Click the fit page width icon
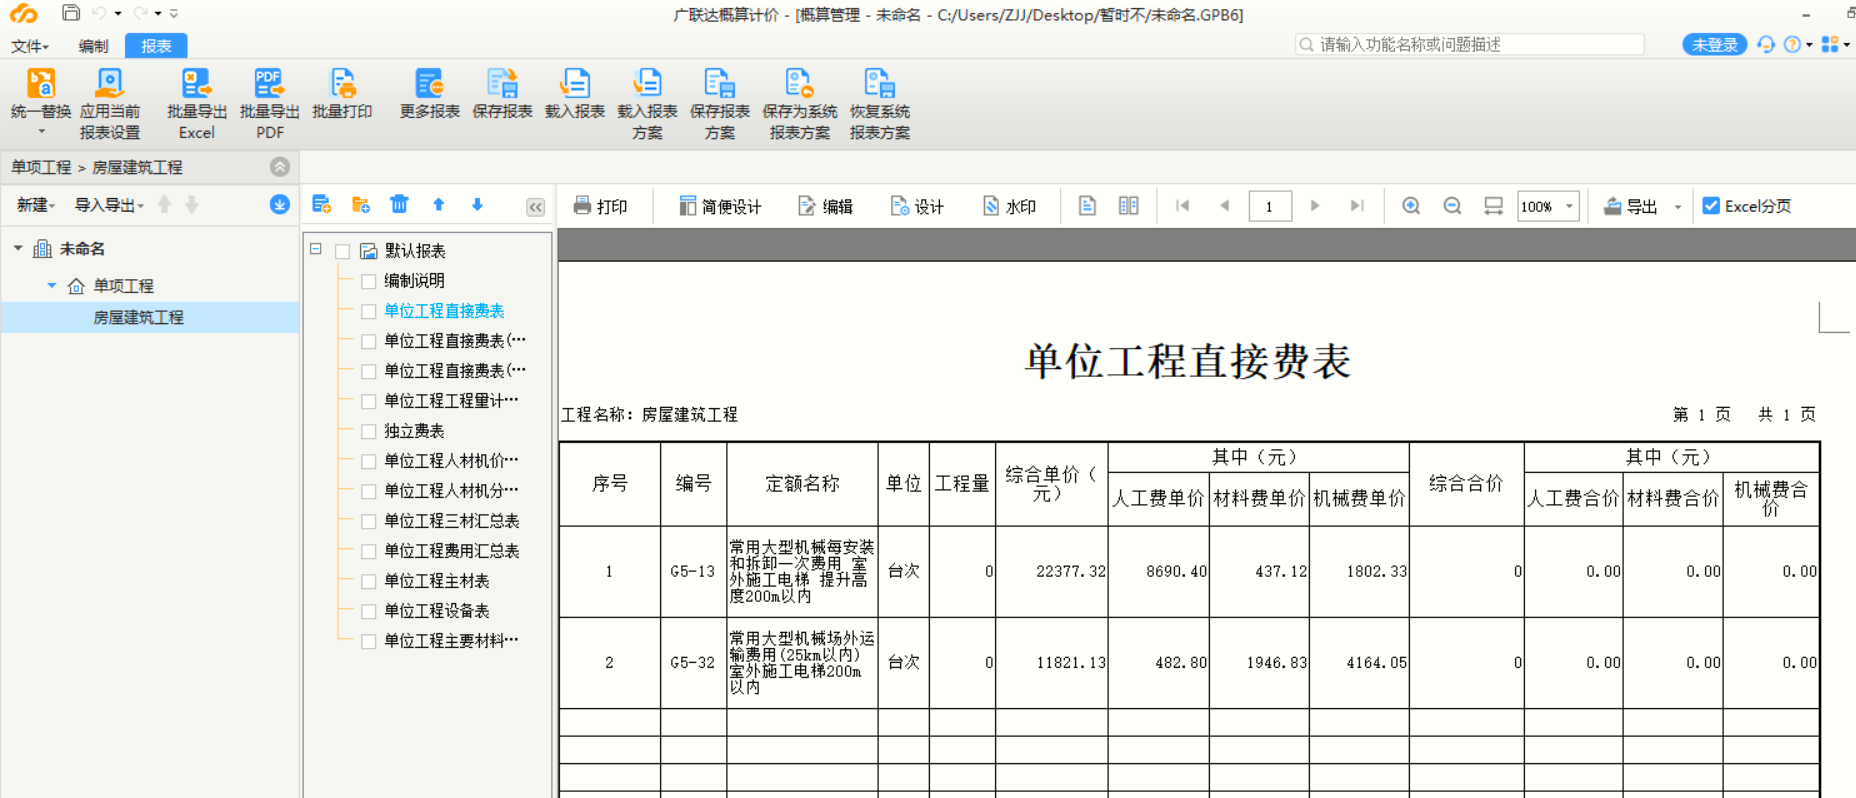The width and height of the screenshot is (1856, 798). point(1493,206)
